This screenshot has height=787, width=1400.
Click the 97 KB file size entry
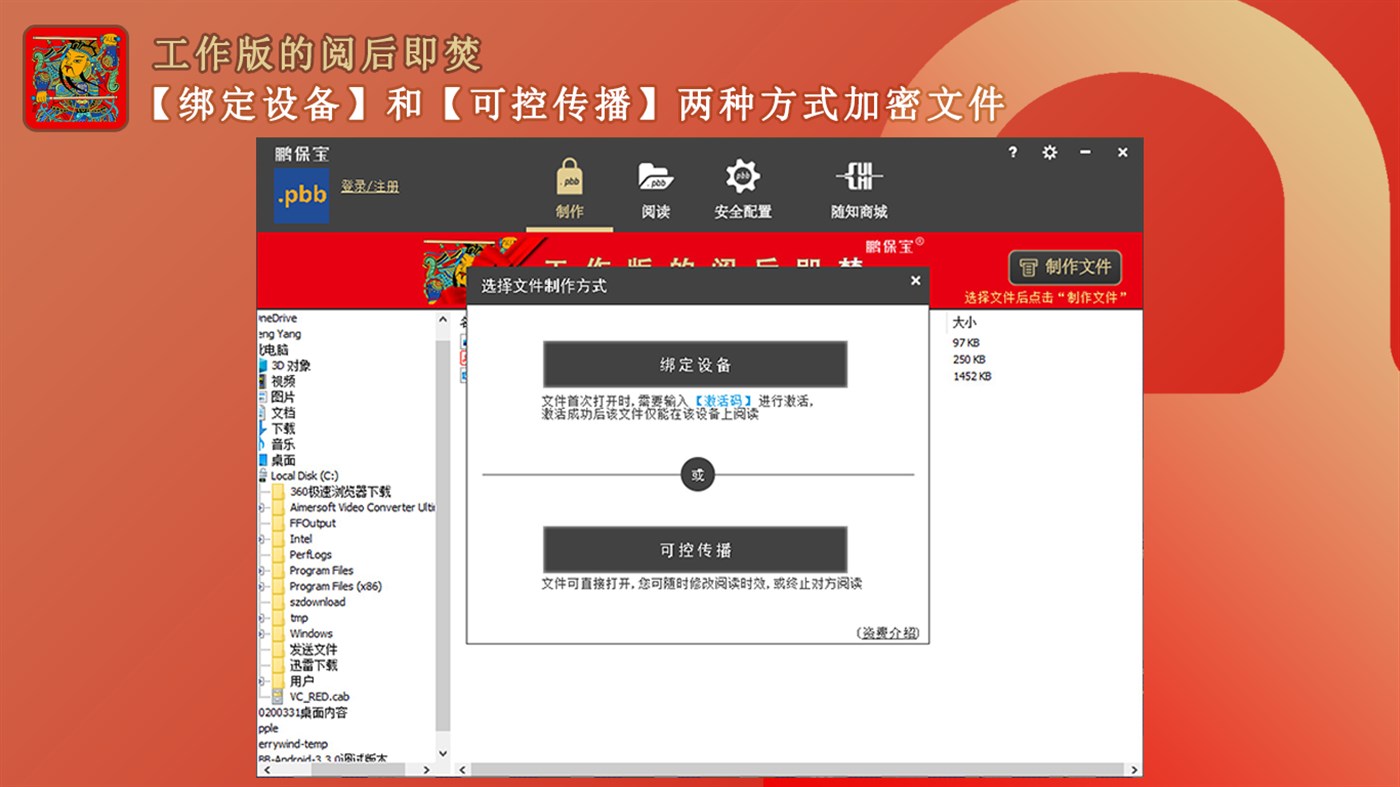click(x=966, y=343)
